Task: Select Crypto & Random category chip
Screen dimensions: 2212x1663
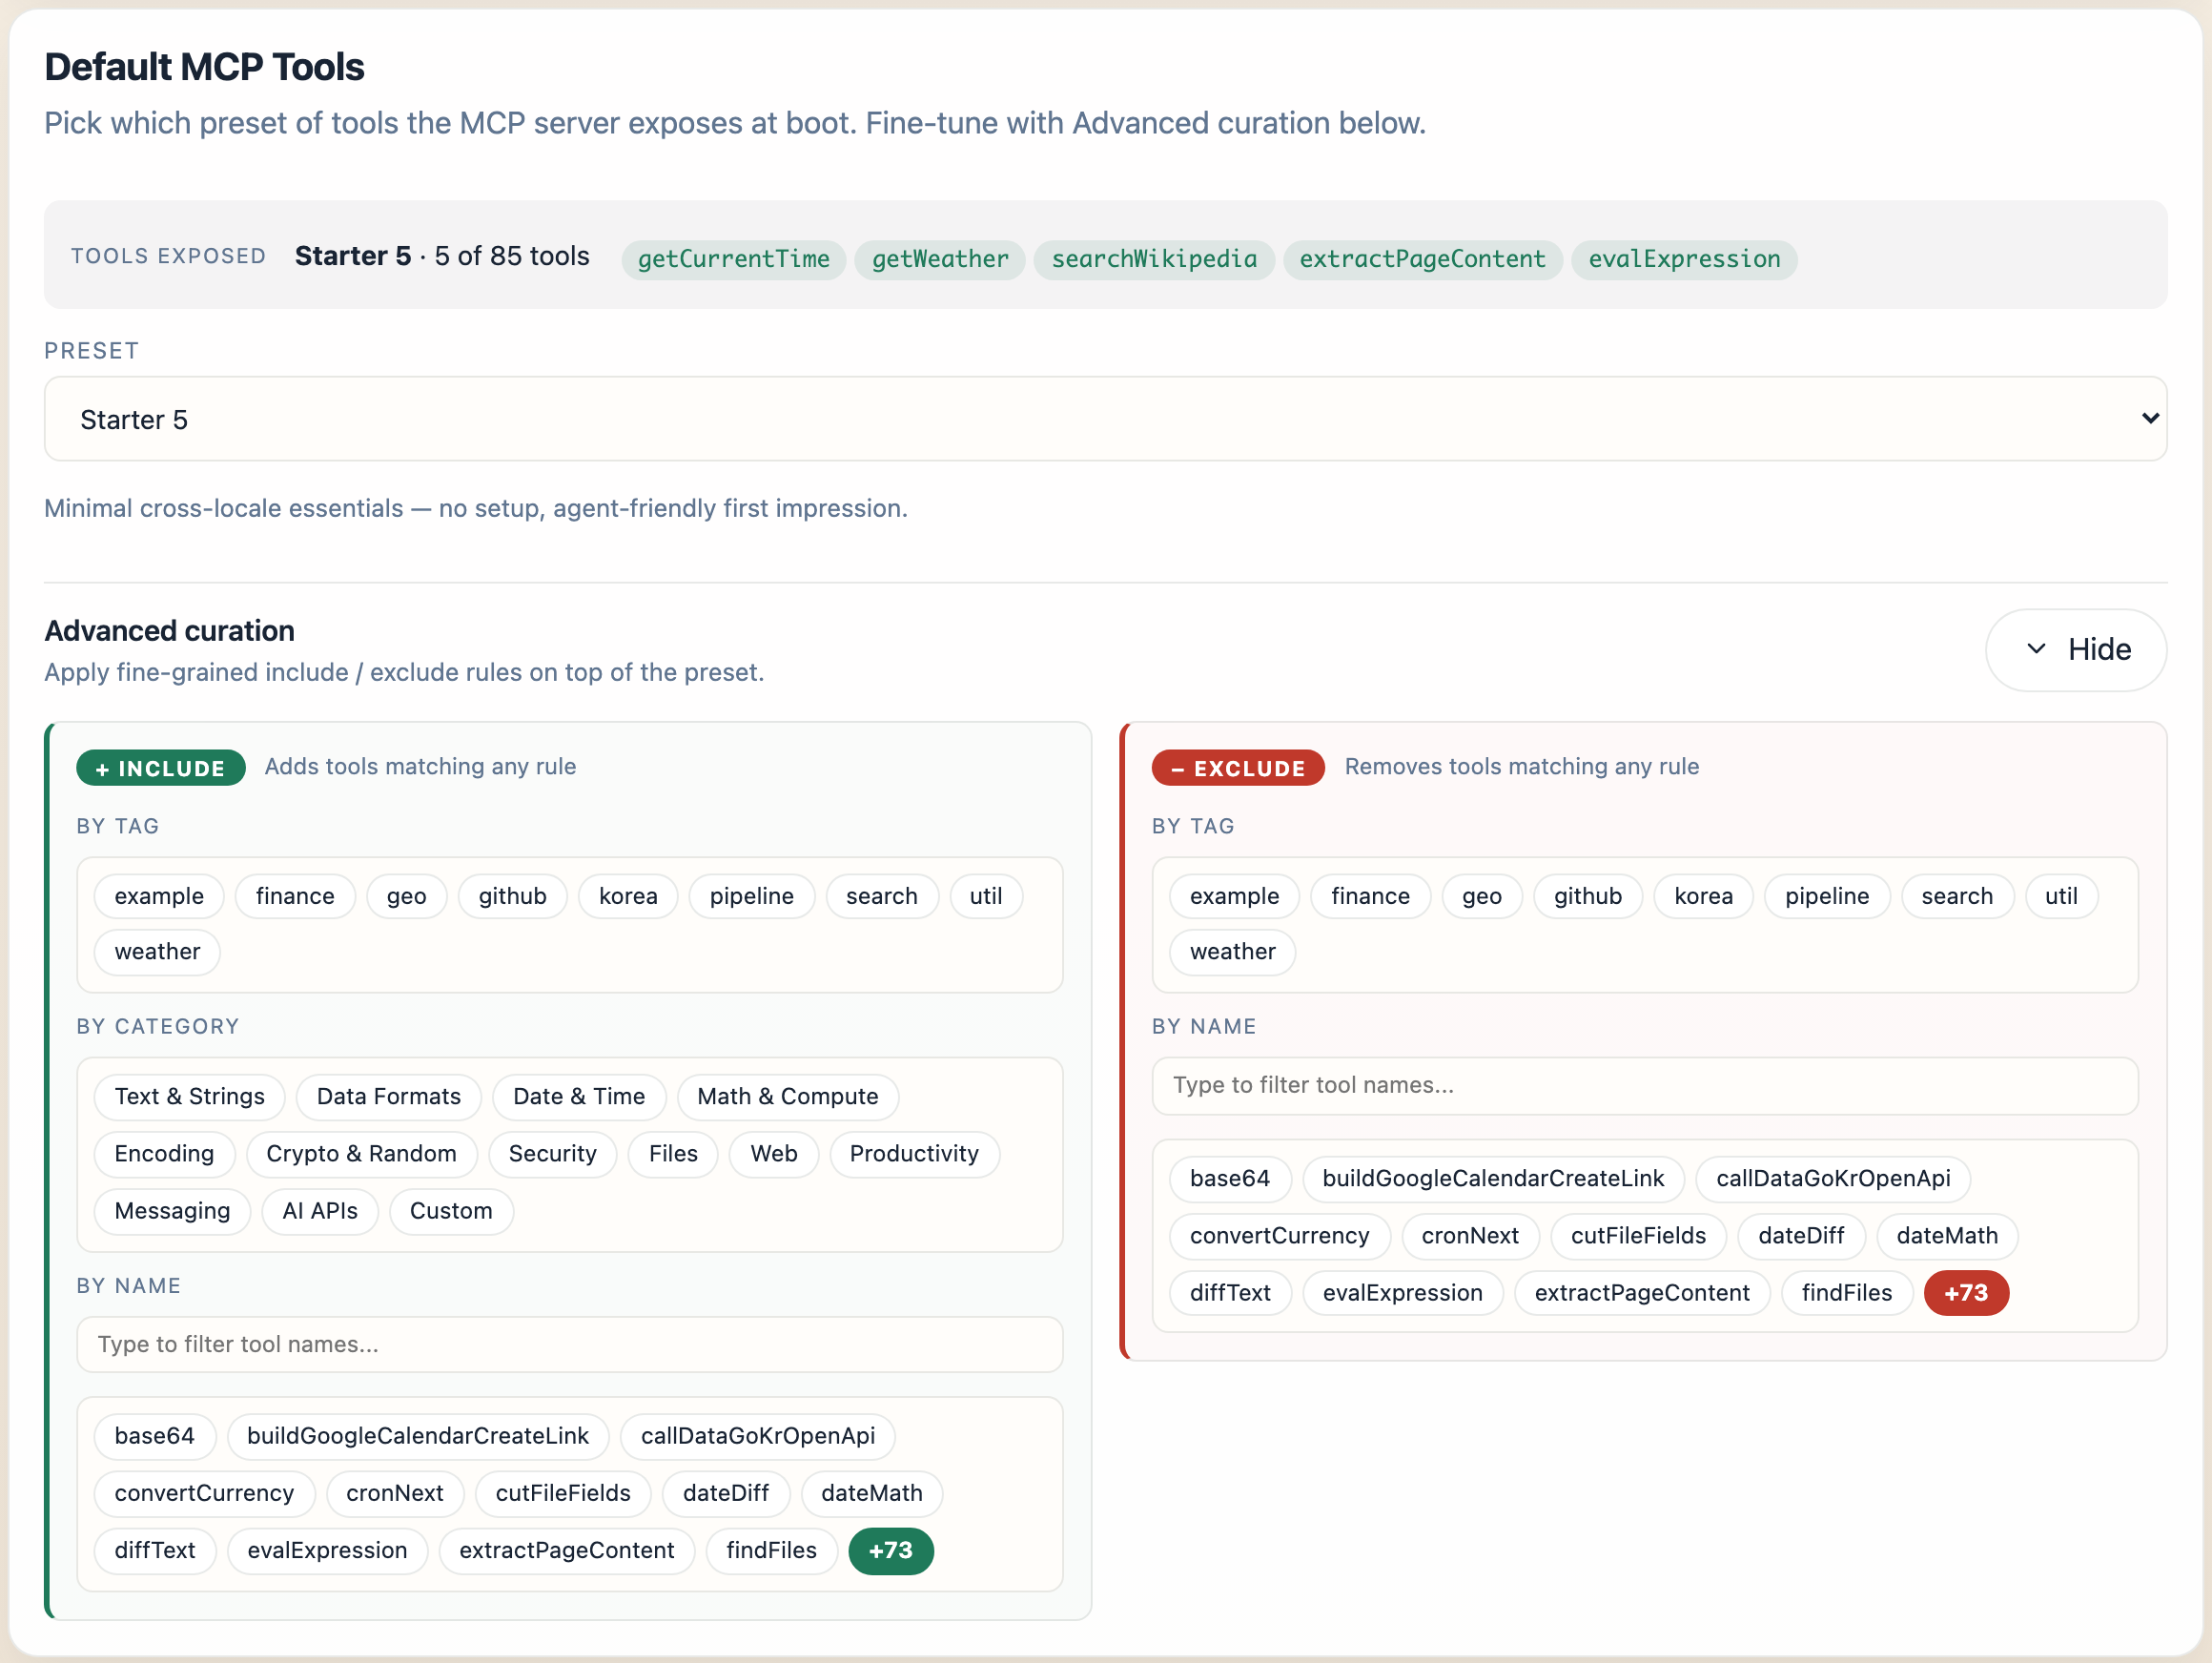Action: click(361, 1154)
